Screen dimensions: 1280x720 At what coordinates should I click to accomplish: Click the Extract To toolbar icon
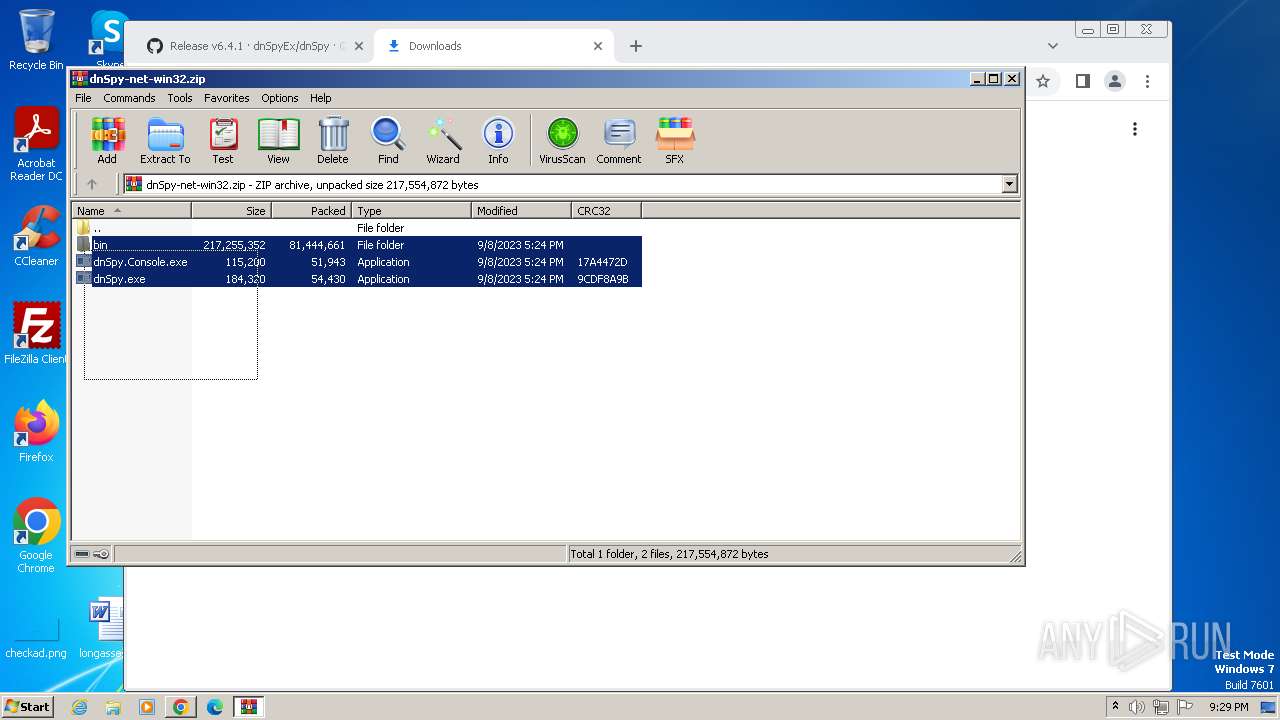(165, 141)
